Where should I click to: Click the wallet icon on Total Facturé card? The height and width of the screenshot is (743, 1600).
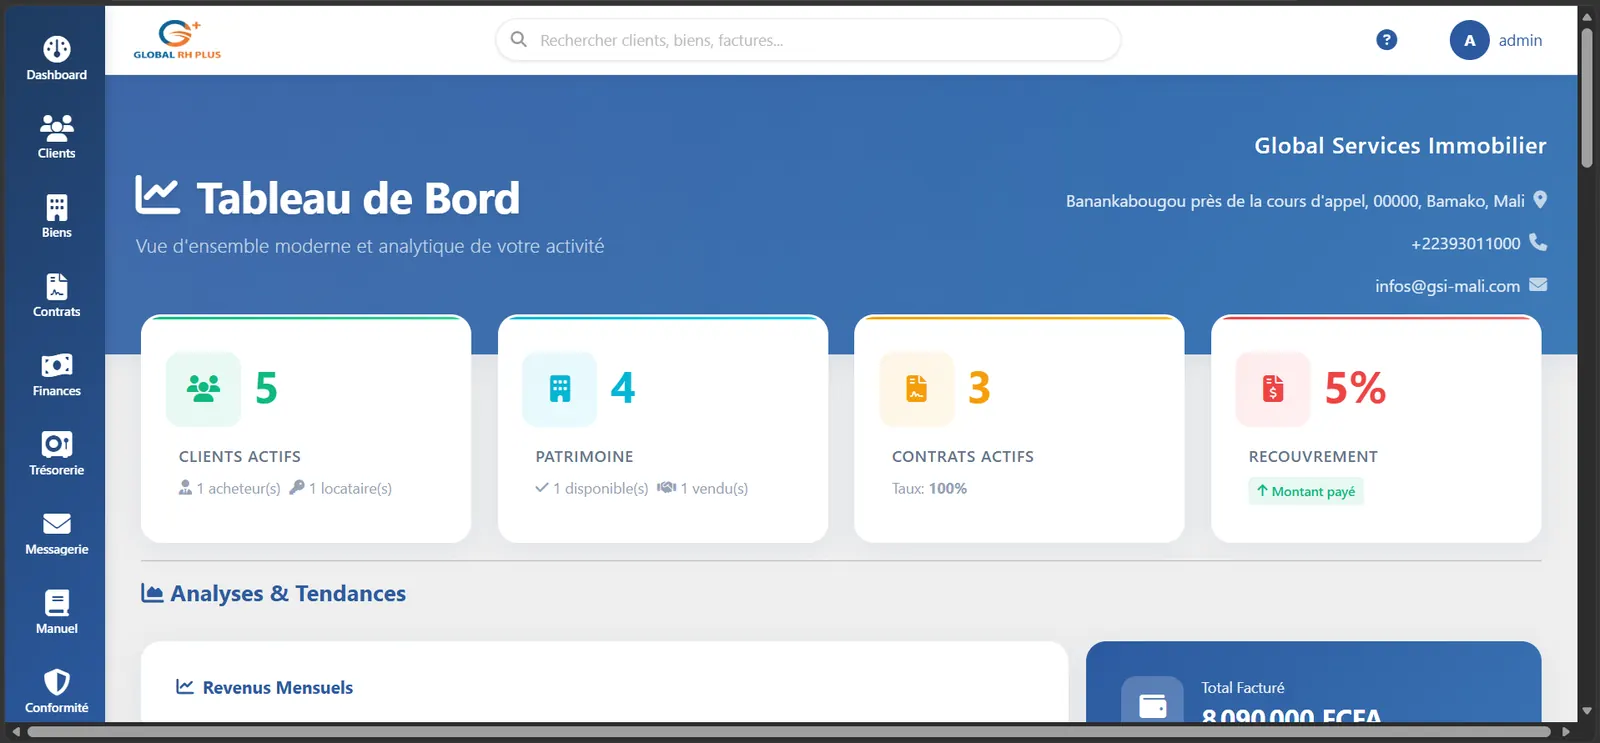click(x=1152, y=705)
